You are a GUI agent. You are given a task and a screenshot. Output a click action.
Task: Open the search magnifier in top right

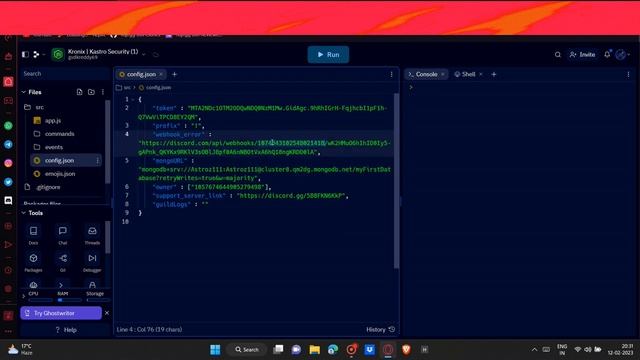[x=558, y=55]
